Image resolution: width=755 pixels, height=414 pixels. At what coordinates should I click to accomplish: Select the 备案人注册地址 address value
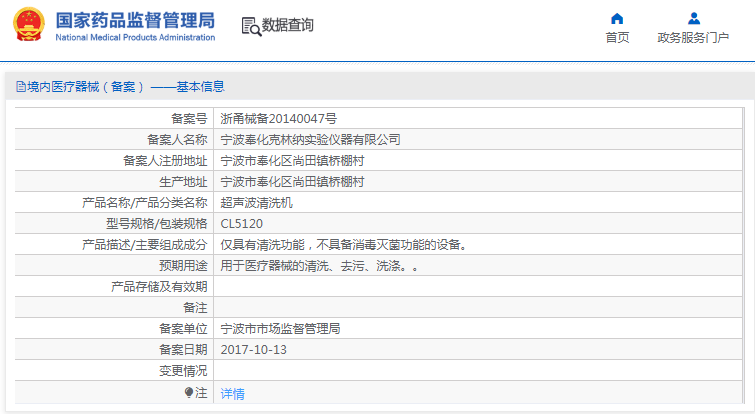(x=292, y=161)
